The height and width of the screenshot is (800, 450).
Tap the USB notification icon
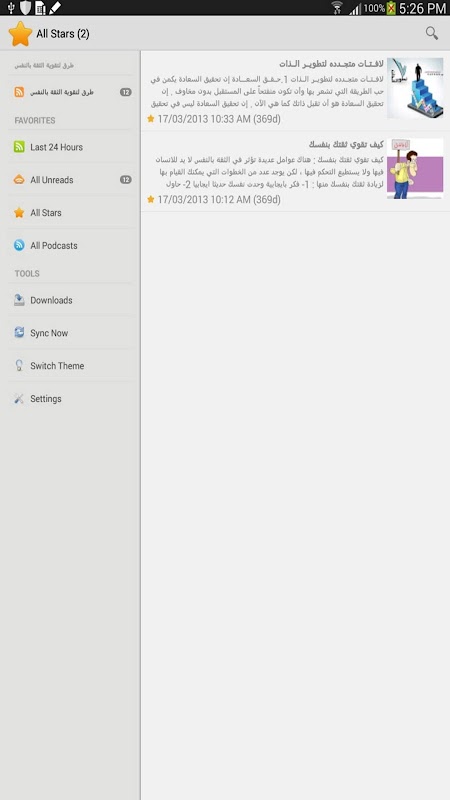[x=11, y=8]
